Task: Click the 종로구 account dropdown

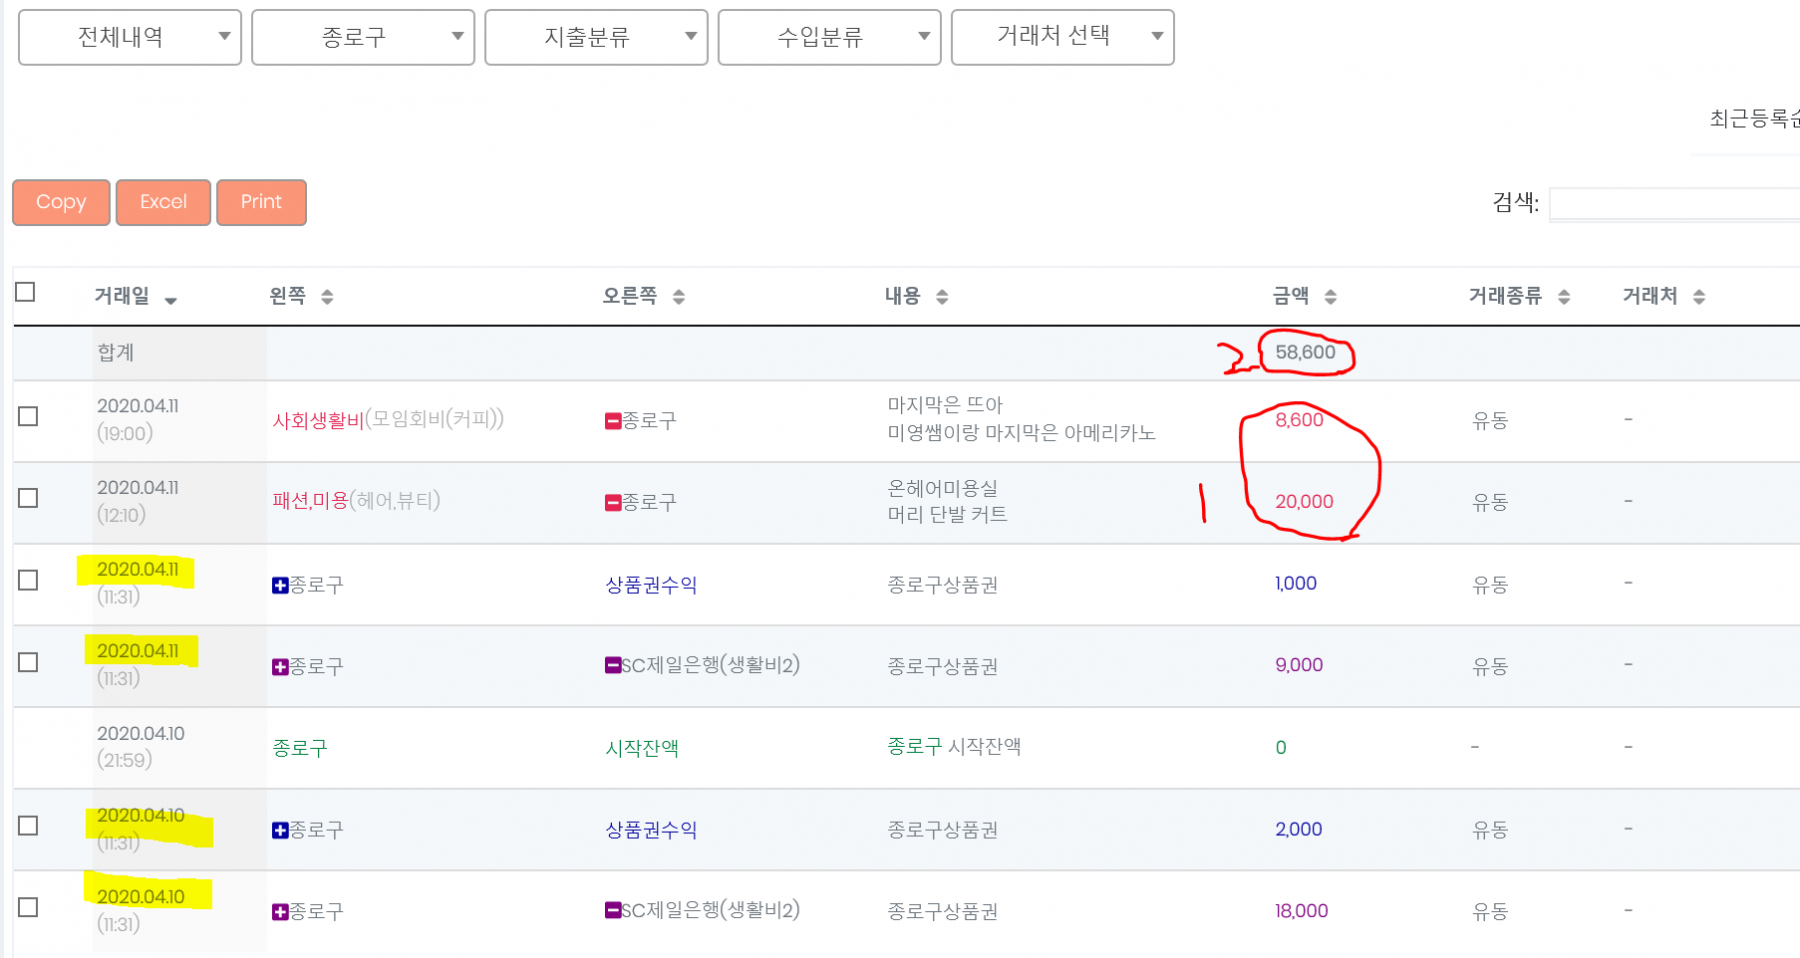Action: coord(363,38)
